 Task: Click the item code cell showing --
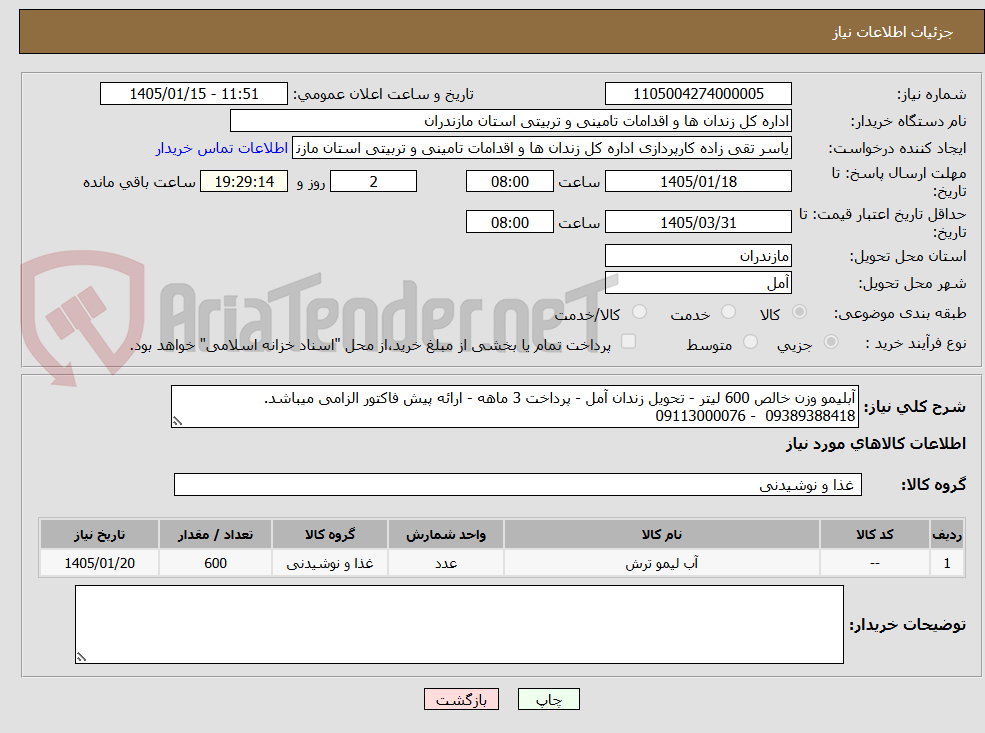tap(874, 563)
